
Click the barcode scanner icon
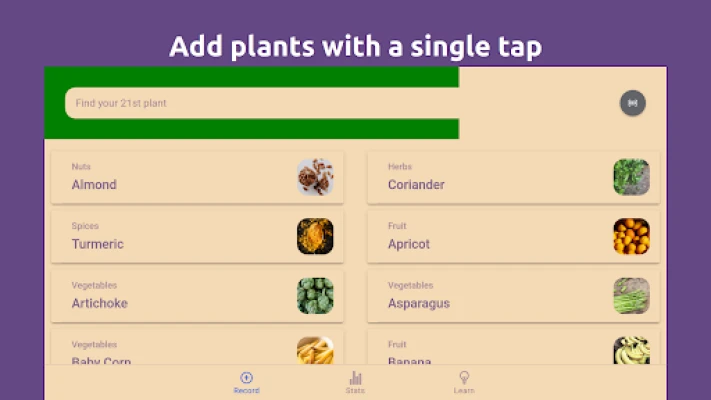pyautogui.click(x=632, y=102)
